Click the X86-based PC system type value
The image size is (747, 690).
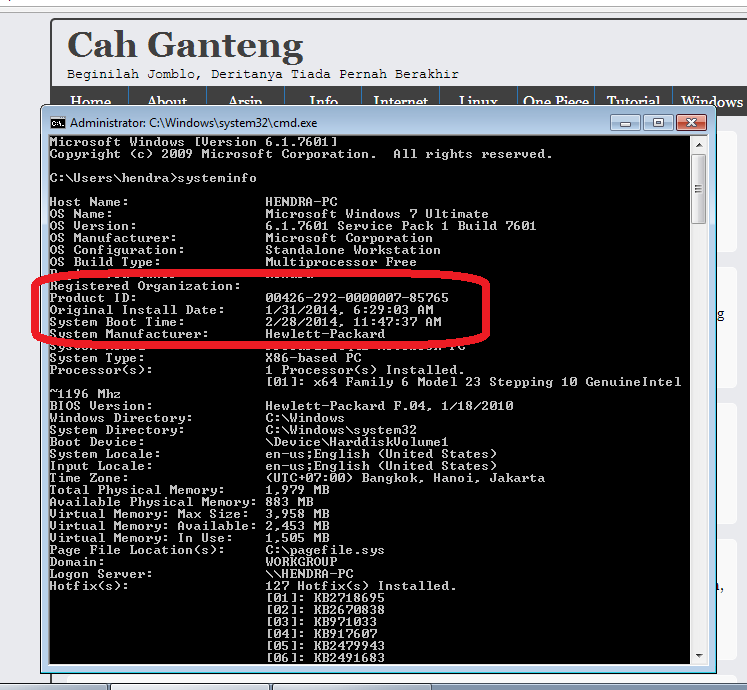(313, 358)
